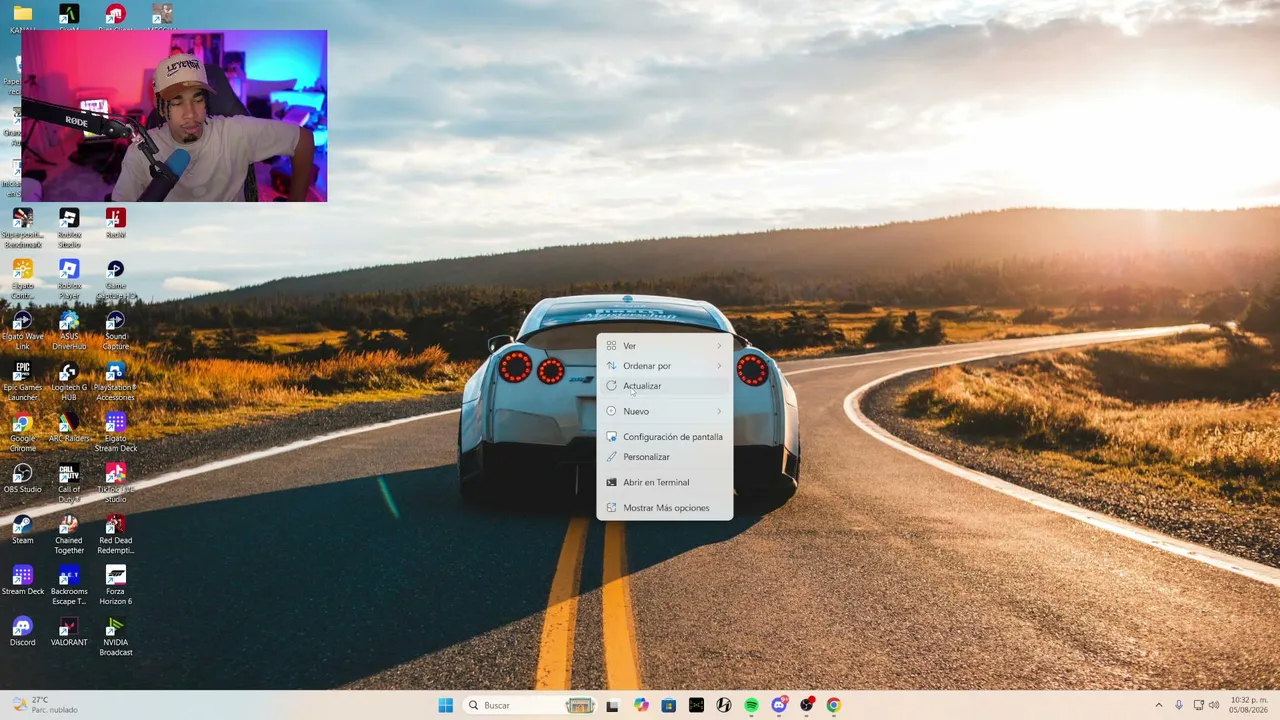This screenshot has height=720, width=1280.
Task: Choose Personalizar in the context menu
Action: pyautogui.click(x=664, y=457)
